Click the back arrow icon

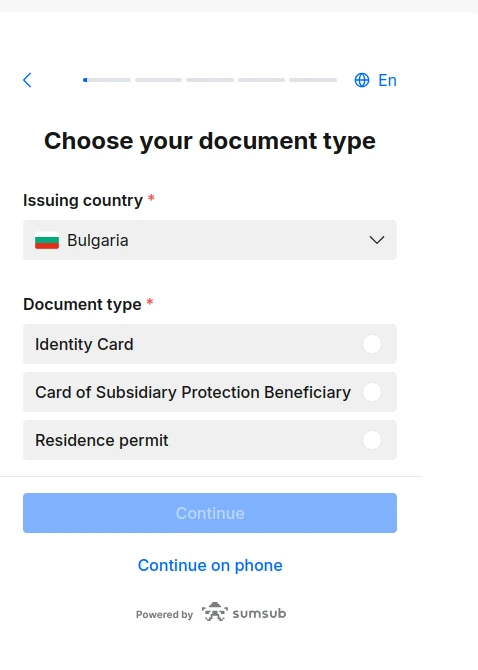click(x=27, y=80)
